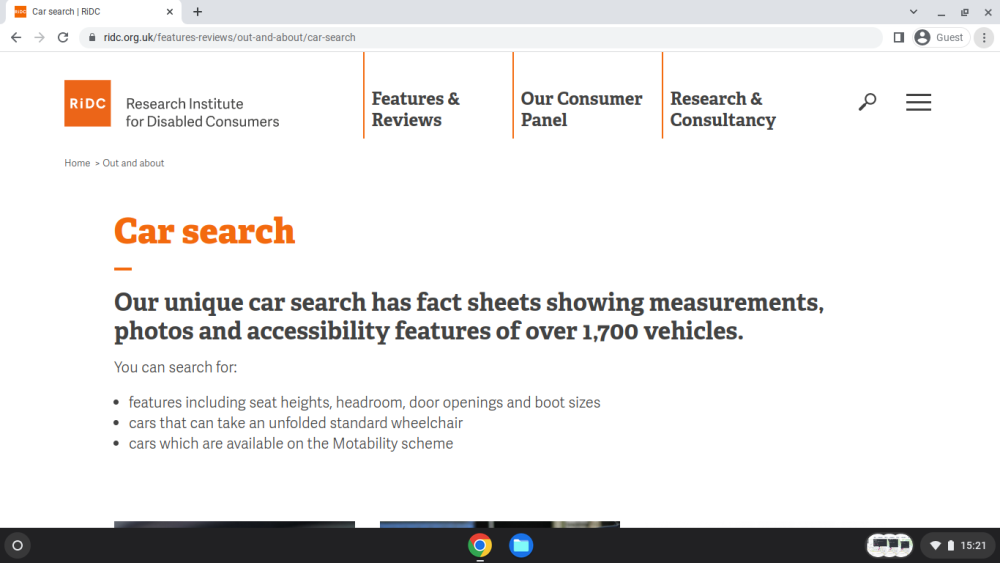
Task: Click the browser forward arrow
Action: [40, 38]
